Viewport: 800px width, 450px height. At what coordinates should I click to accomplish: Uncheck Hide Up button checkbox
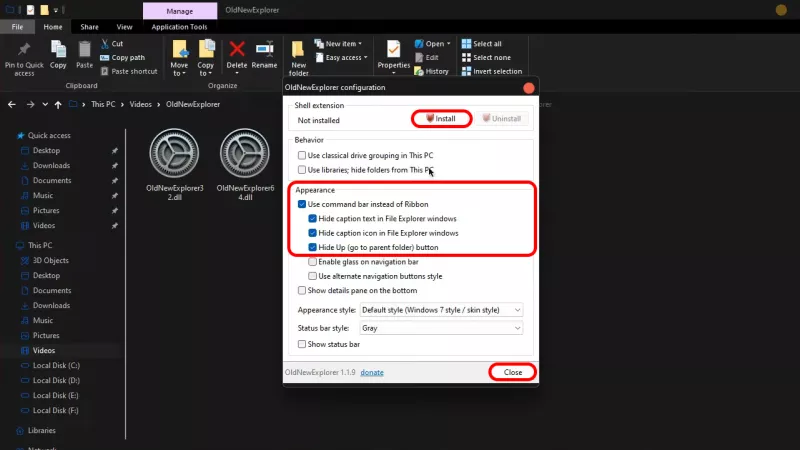312,247
